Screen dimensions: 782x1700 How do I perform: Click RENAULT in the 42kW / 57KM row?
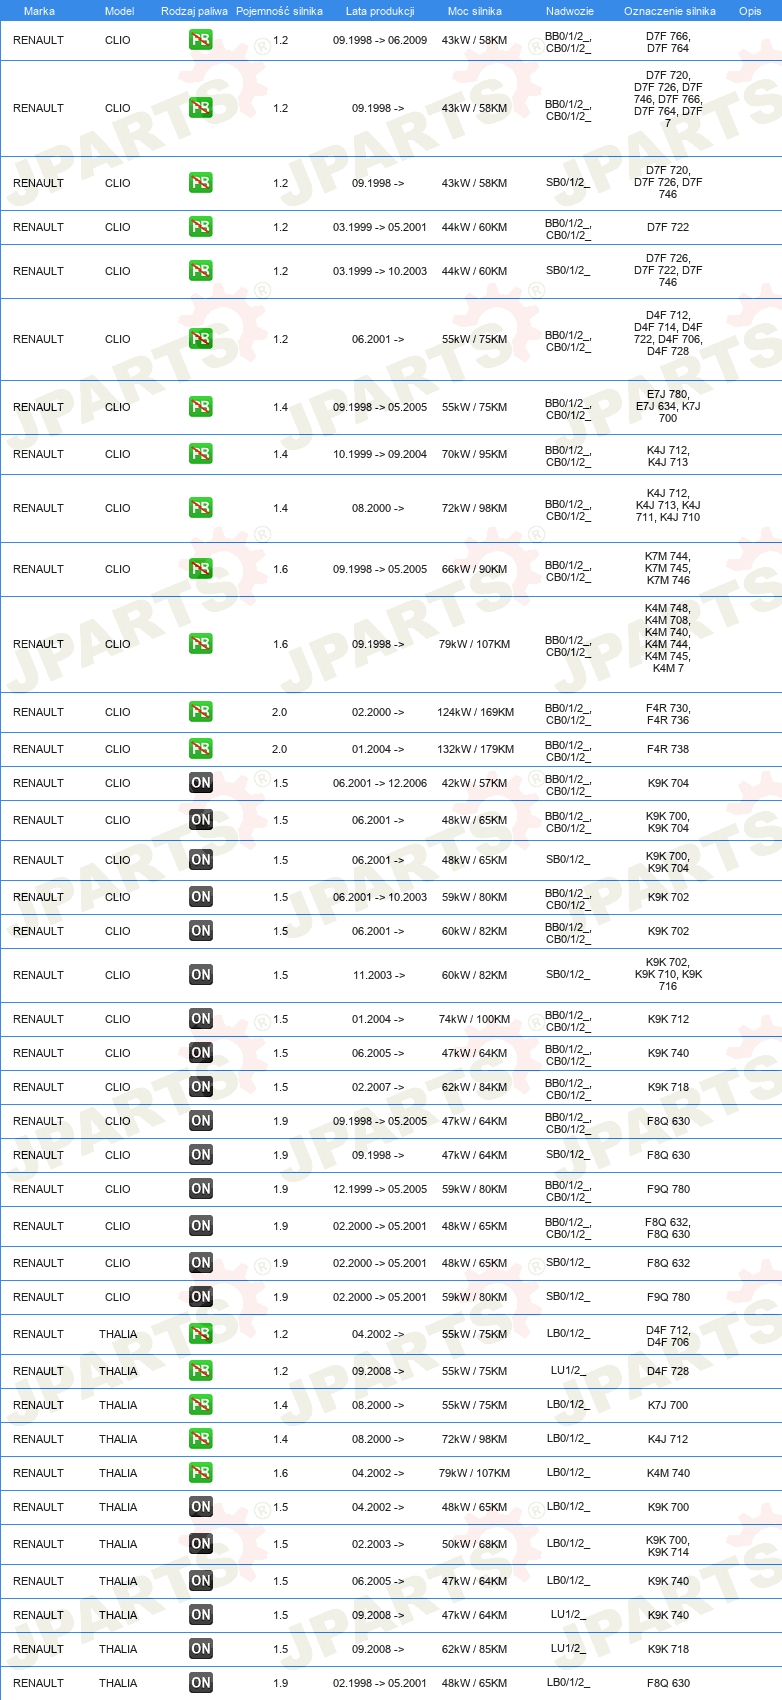pos(38,783)
